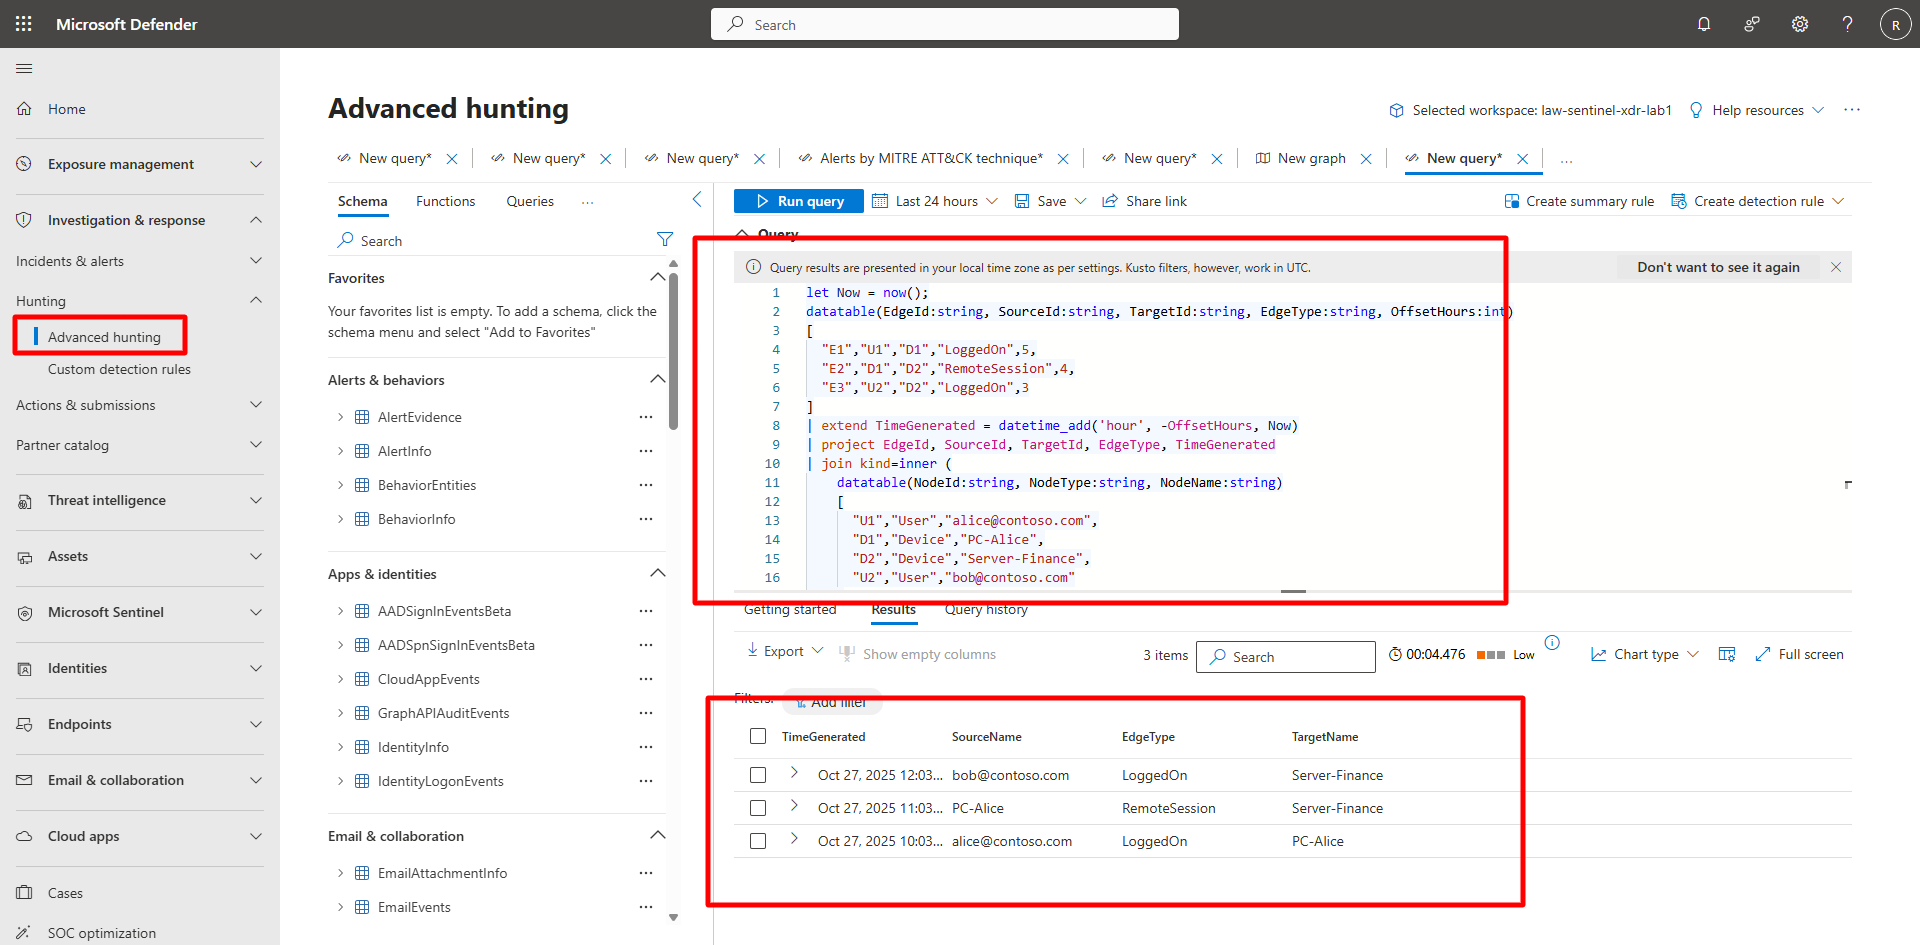Screen dimensions: 1920x945
Task: Open the customize columns icon
Action: tap(1727, 654)
